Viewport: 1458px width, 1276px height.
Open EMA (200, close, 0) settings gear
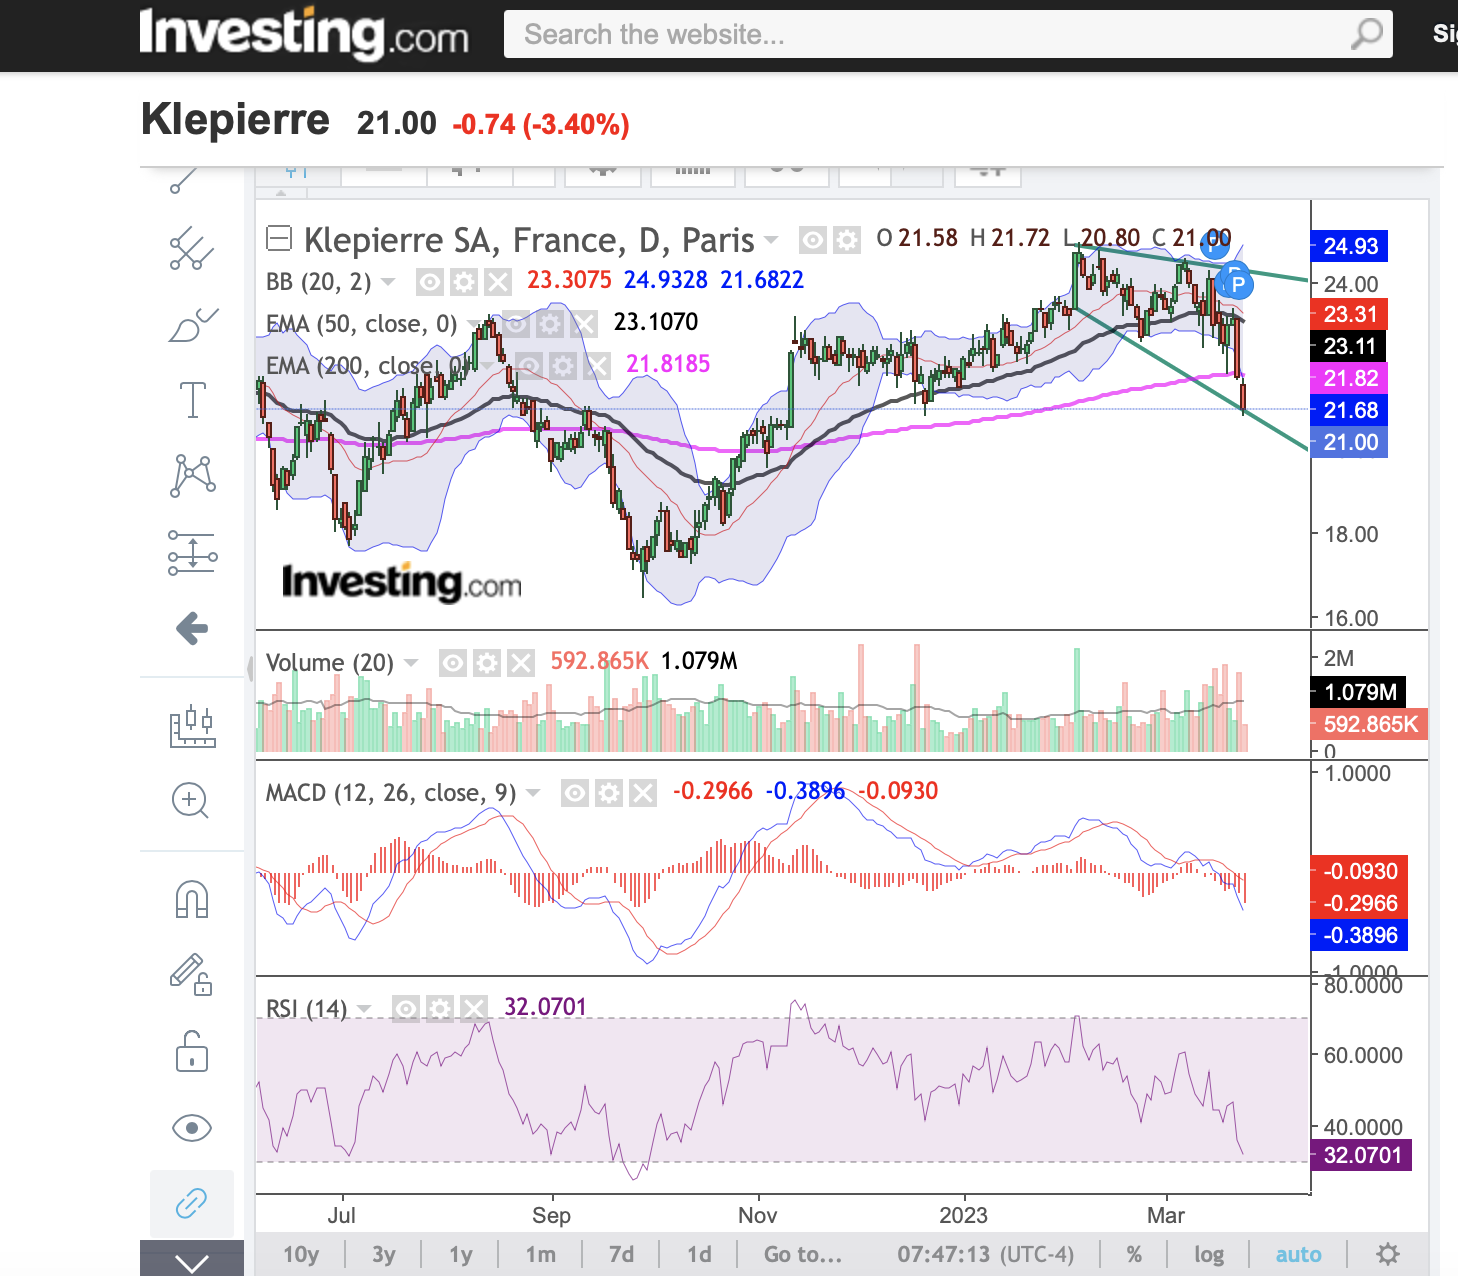(563, 365)
